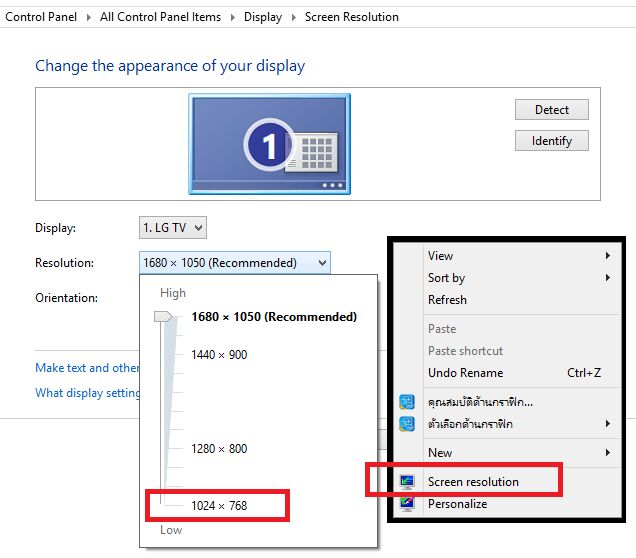Image resolution: width=636 pixels, height=558 pixels.
Task: Click the first Thai graphics properties icon
Action: [407, 402]
